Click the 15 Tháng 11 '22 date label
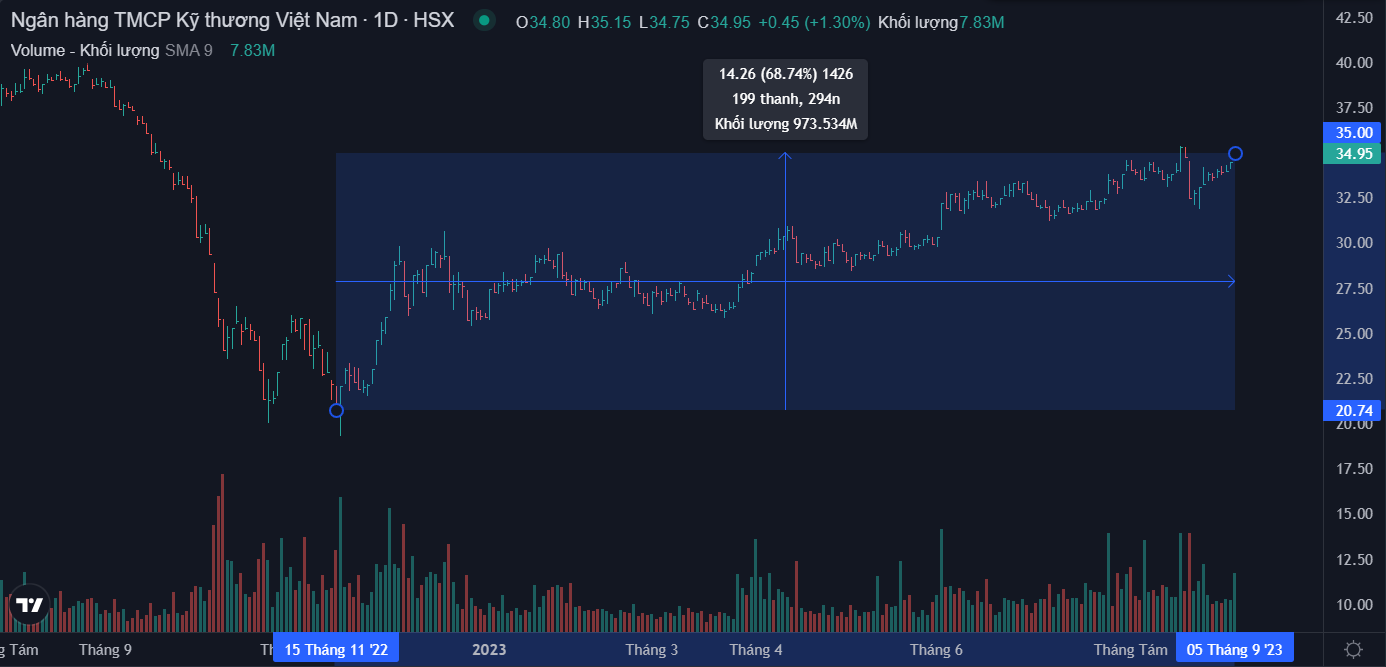 336,649
